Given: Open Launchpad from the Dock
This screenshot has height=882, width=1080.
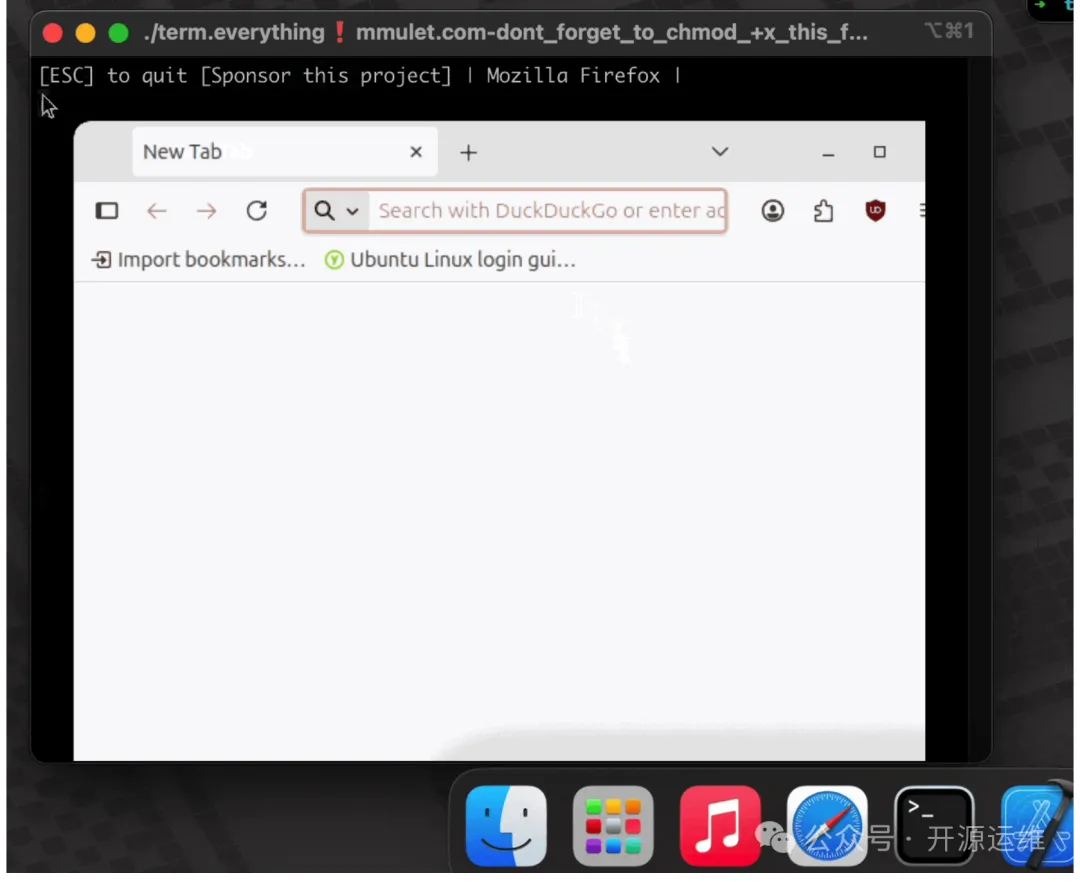Looking at the screenshot, I should tap(613, 826).
